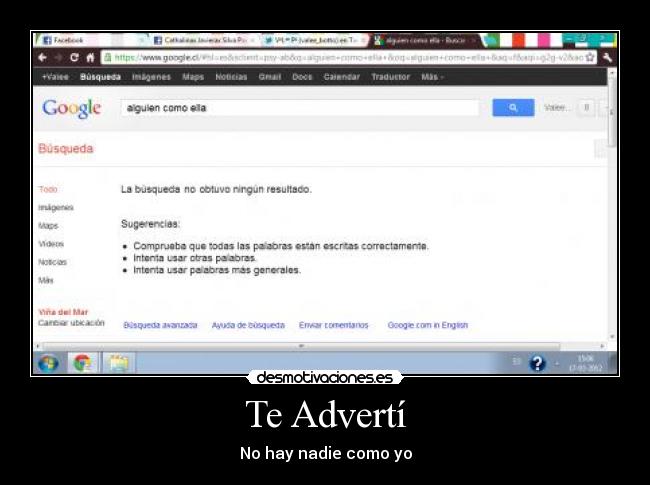Viewport: 650px width, 485px height.
Task: Open Gmail in the Google top bar
Action: [x=269, y=77]
